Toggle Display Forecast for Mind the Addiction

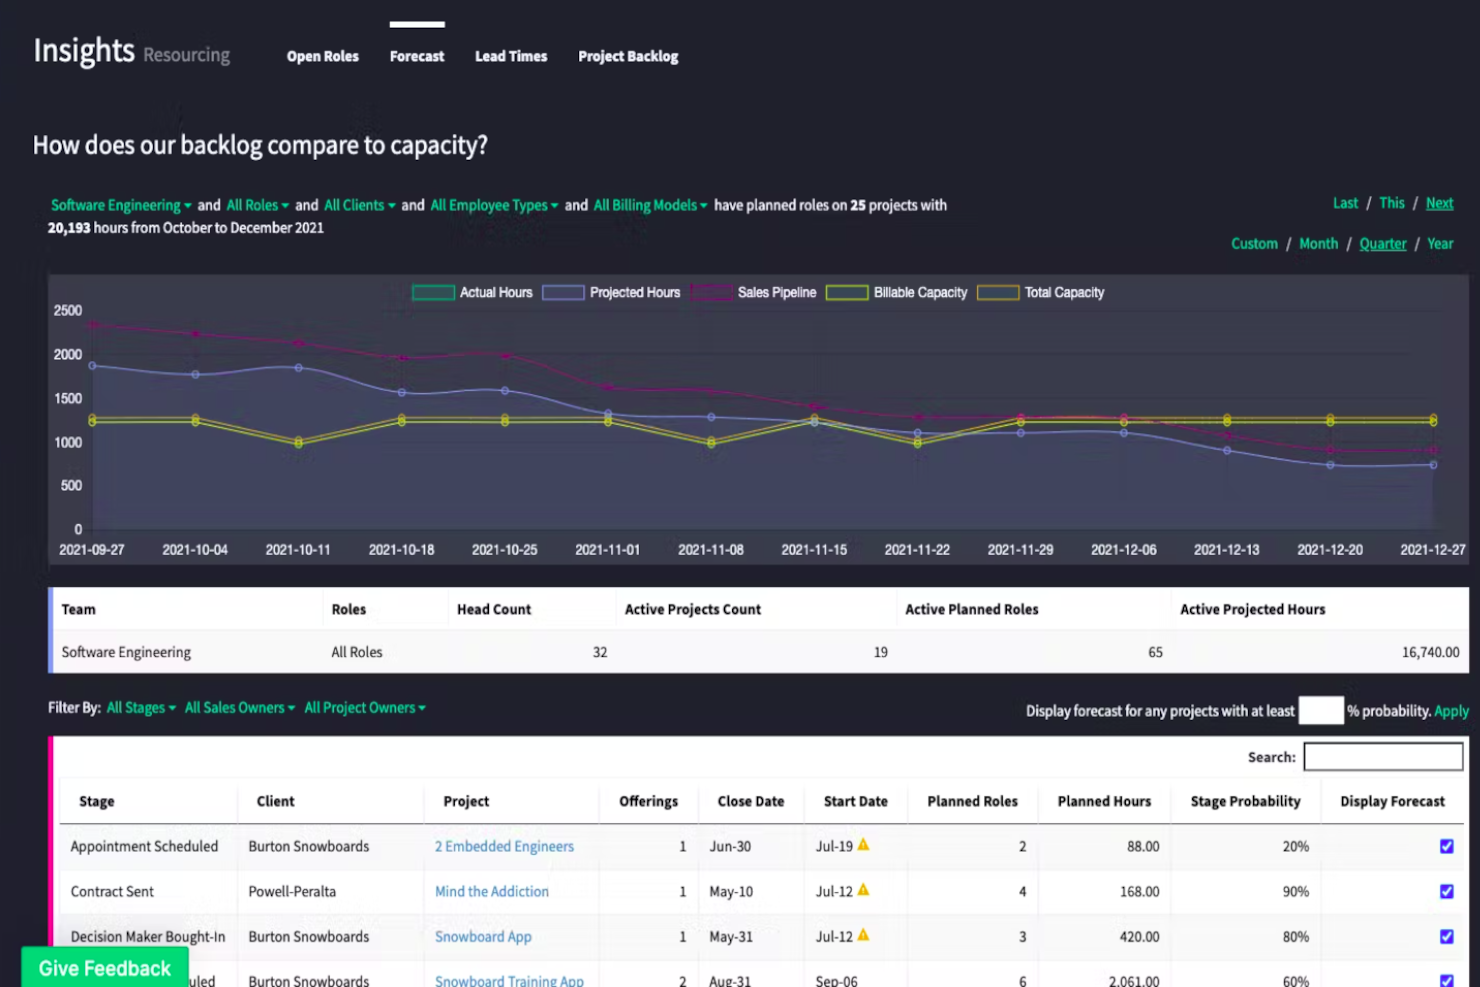(x=1446, y=891)
